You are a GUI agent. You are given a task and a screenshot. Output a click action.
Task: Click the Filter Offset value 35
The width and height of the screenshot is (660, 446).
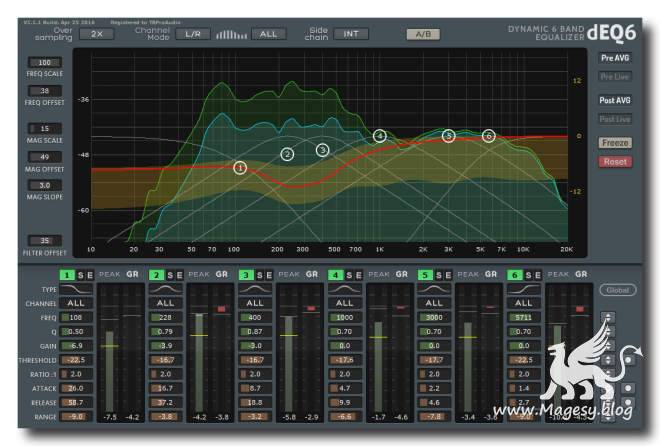45,241
